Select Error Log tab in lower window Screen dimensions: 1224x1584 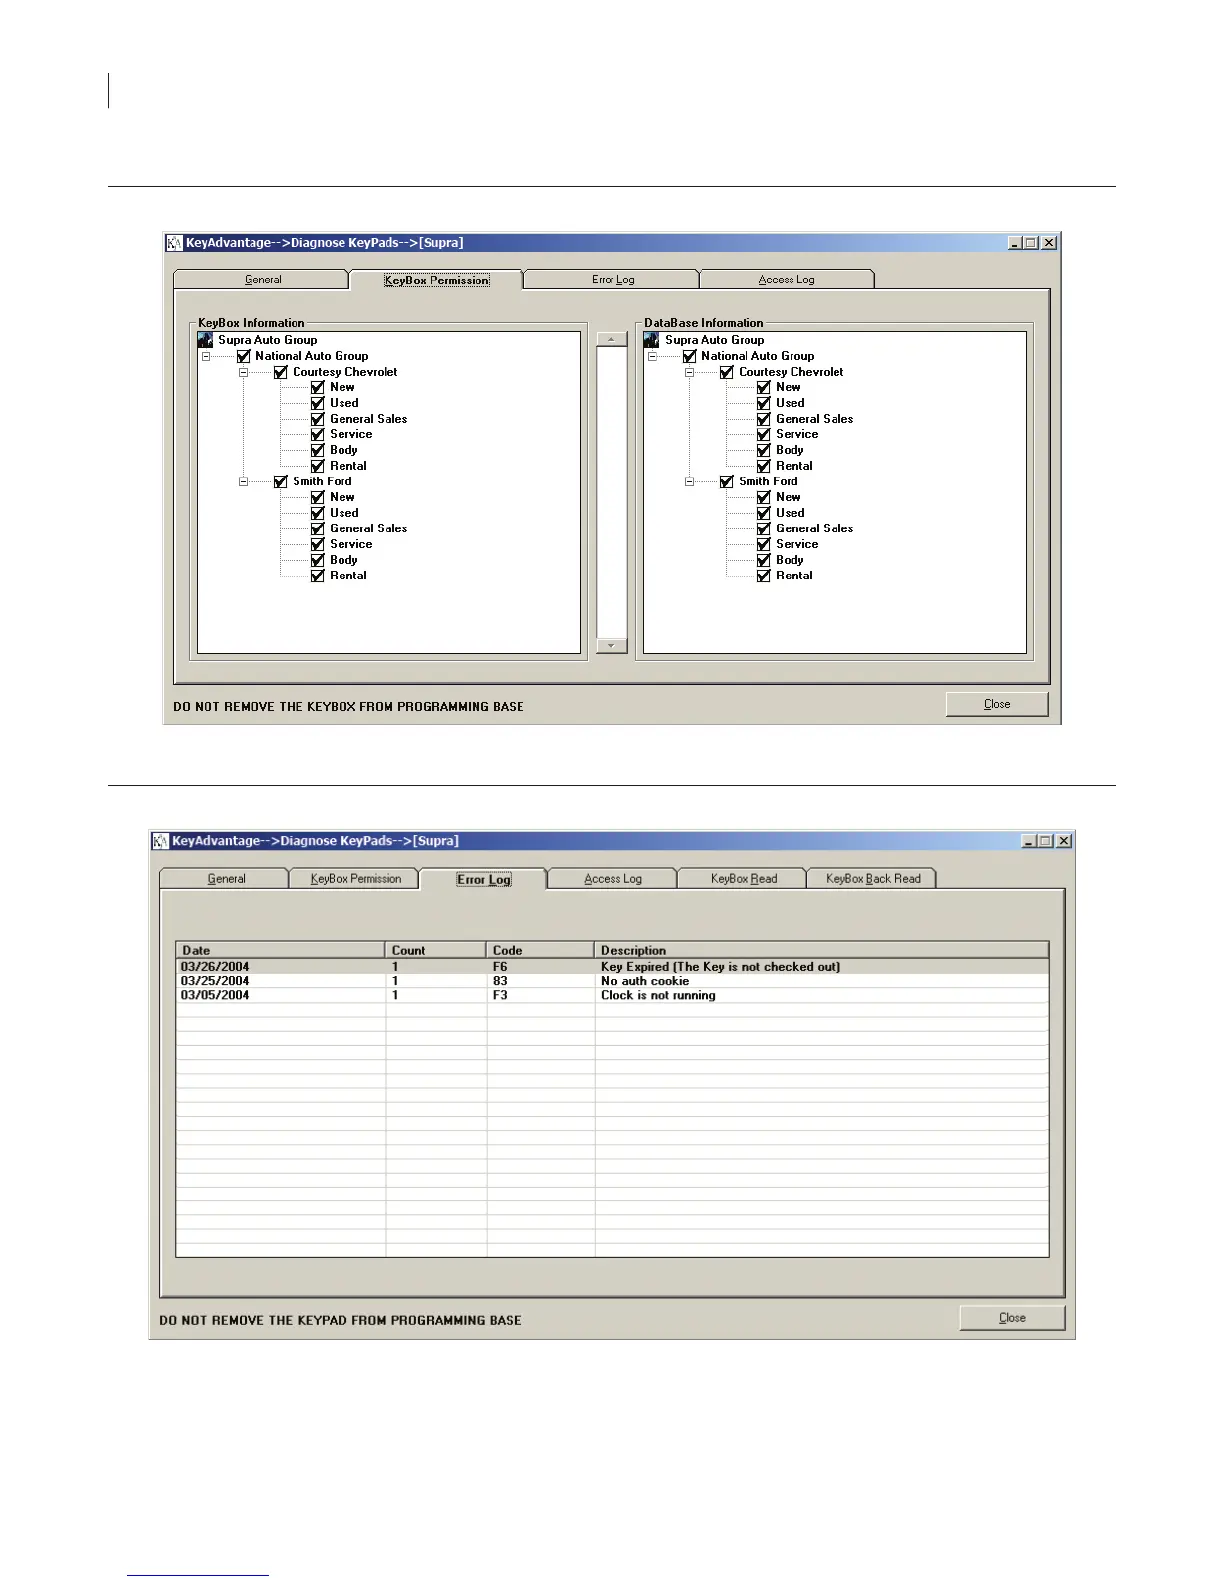click(483, 879)
